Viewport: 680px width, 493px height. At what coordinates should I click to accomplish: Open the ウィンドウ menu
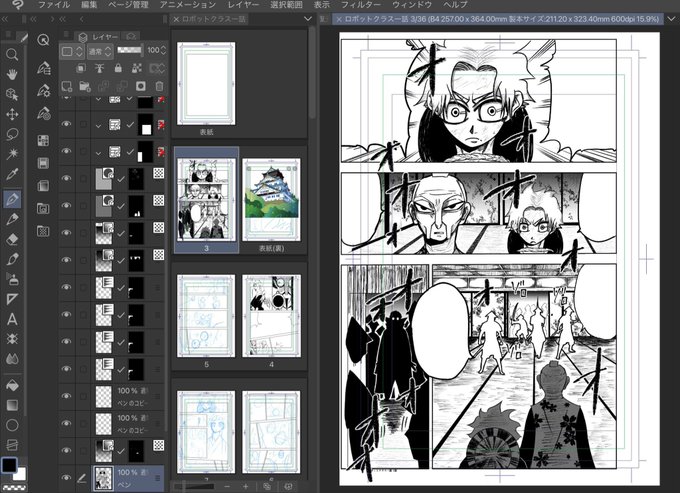412,5
